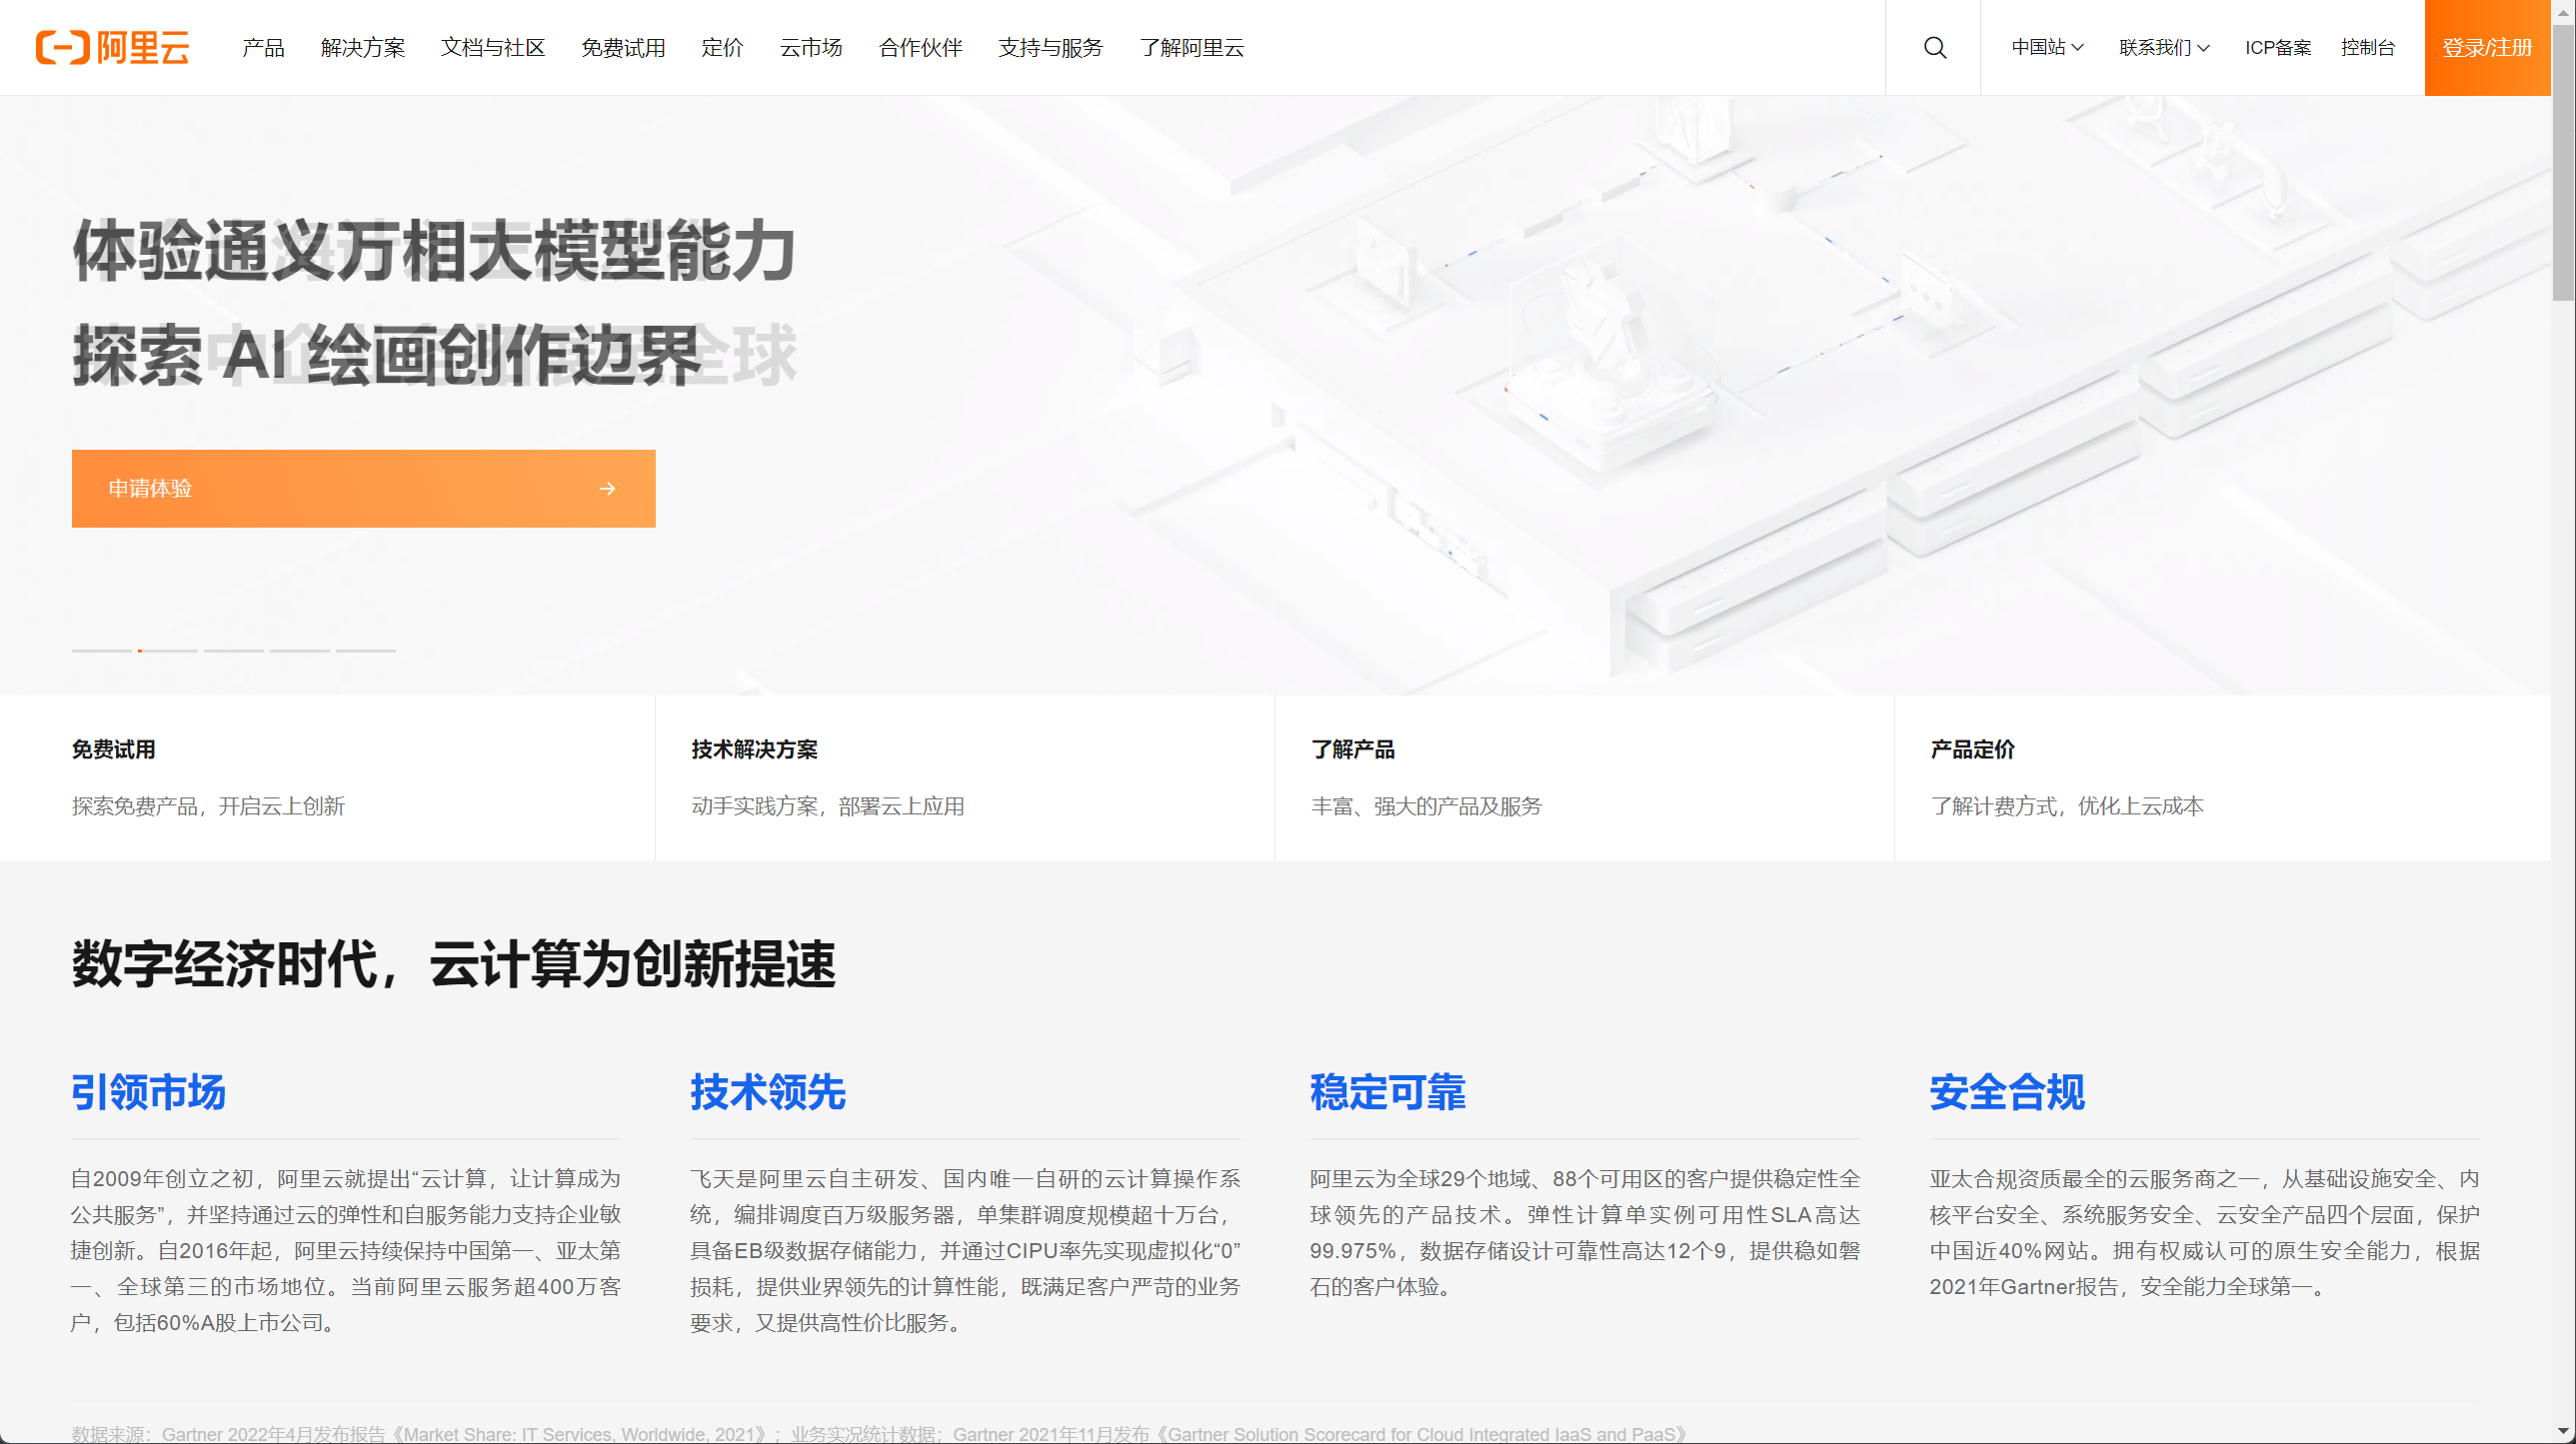Expand the 中国站 region dropdown
This screenshot has width=2576, height=1444.
pyautogui.click(x=2047, y=47)
